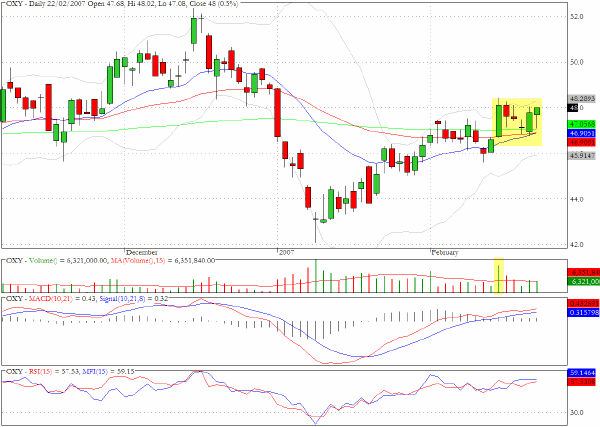Select the 52.0 price axis label
Image resolution: width=600 pixels, height=427 pixels.
tap(577, 17)
